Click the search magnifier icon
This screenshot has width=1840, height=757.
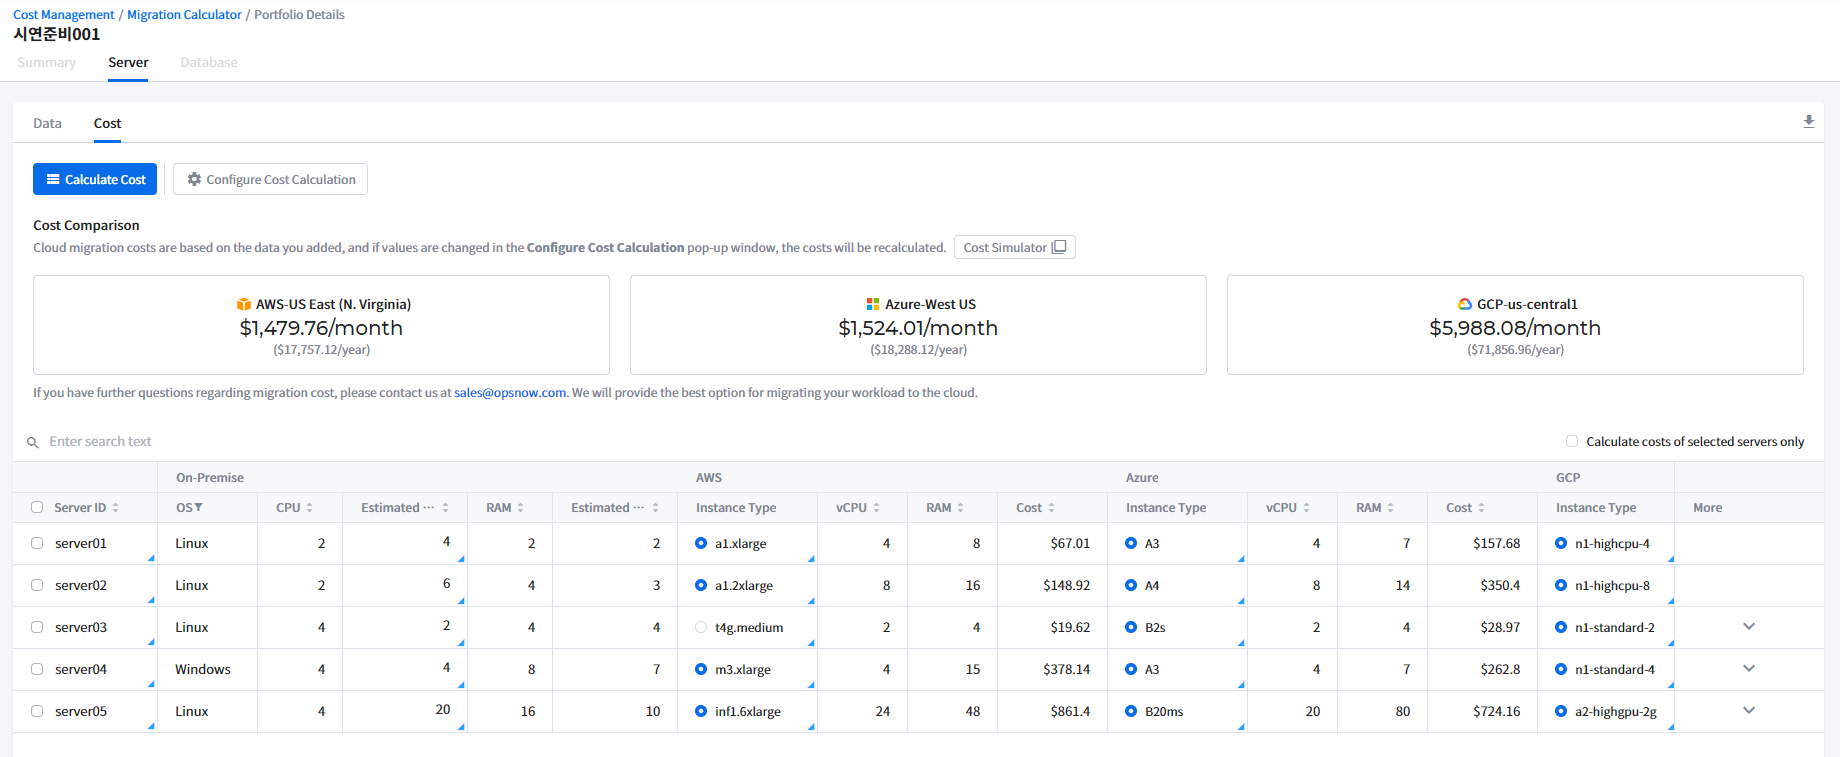pyautogui.click(x=33, y=442)
